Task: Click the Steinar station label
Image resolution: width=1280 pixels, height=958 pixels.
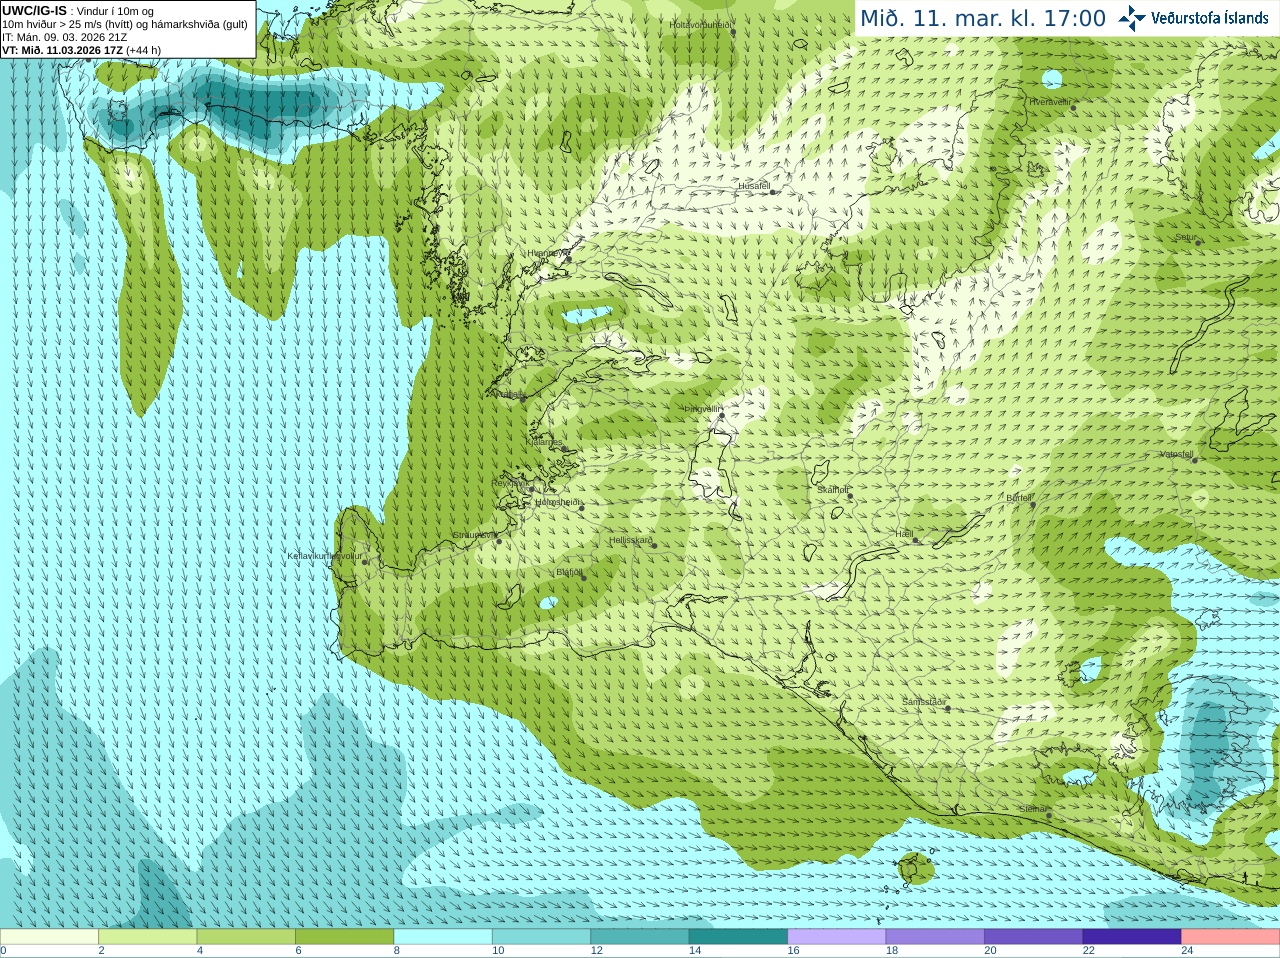Action: (x=1033, y=809)
